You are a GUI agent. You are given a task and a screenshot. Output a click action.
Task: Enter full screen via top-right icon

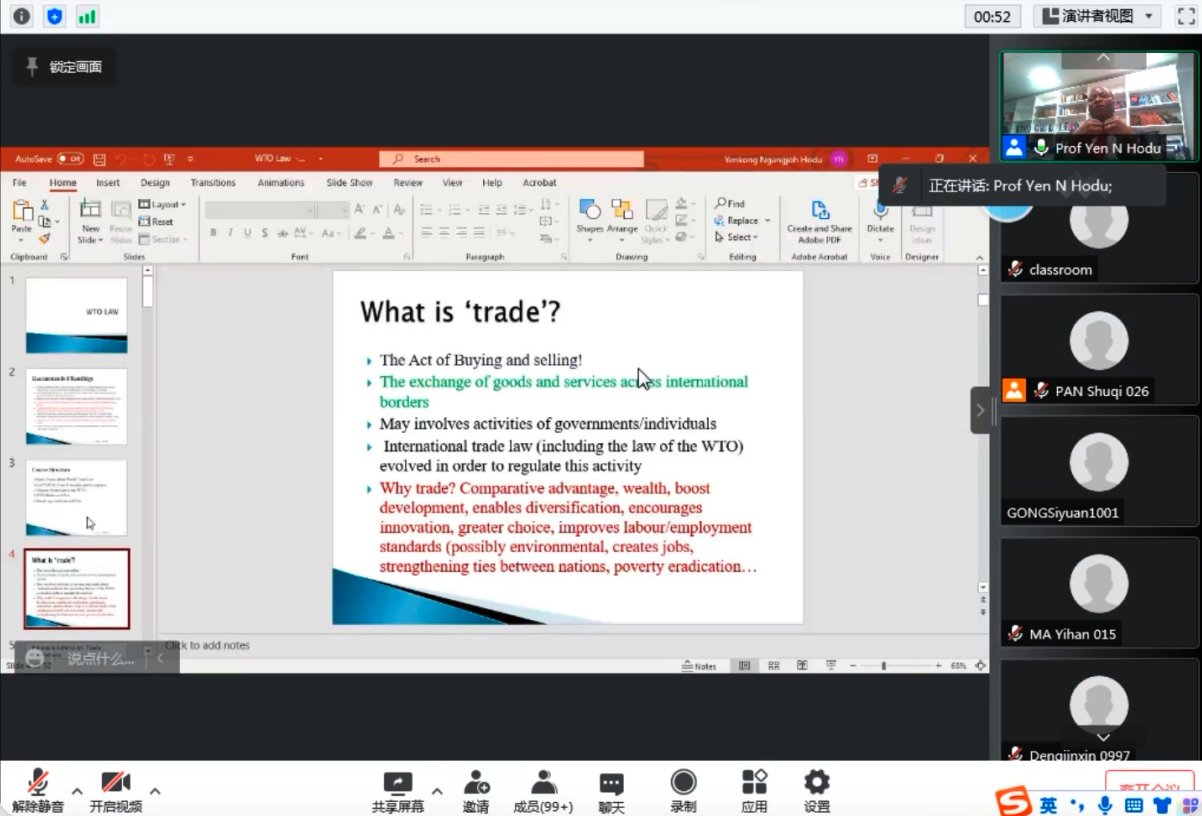(1186, 16)
